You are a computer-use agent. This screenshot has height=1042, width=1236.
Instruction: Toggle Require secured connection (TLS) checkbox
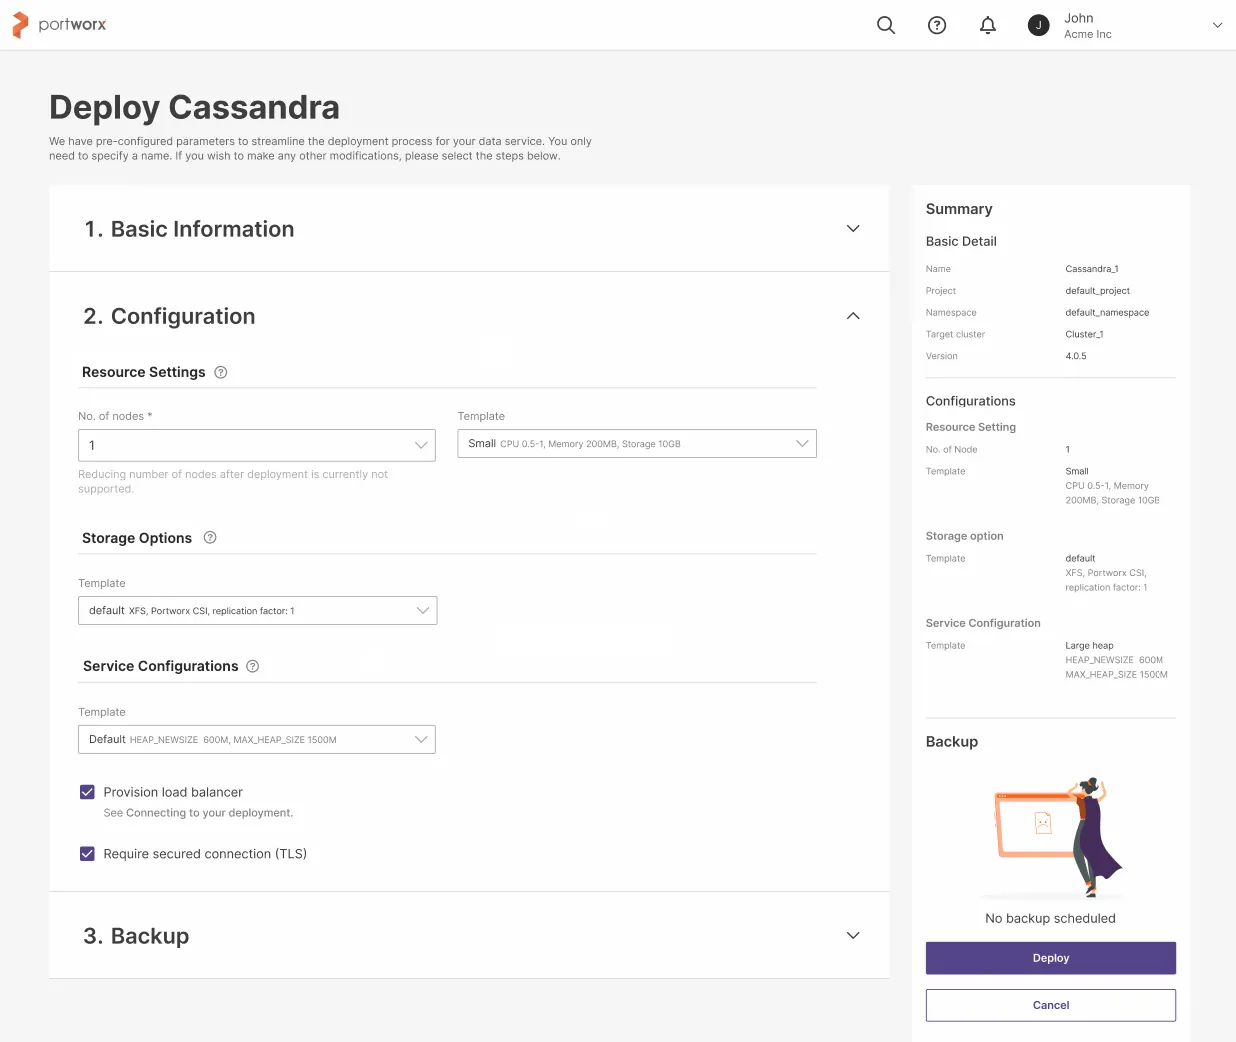click(87, 854)
